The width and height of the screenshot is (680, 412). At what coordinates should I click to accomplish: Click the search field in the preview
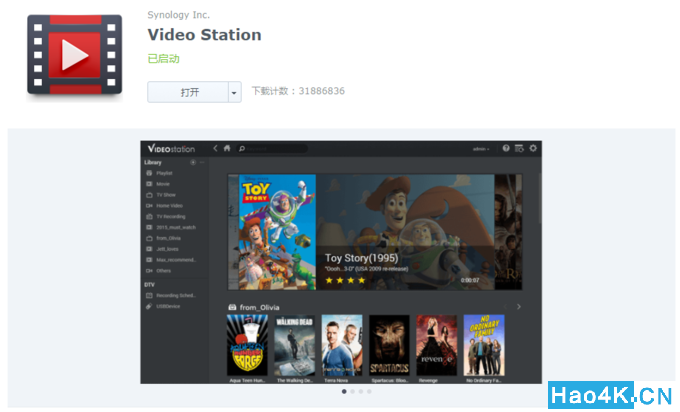click(x=272, y=148)
